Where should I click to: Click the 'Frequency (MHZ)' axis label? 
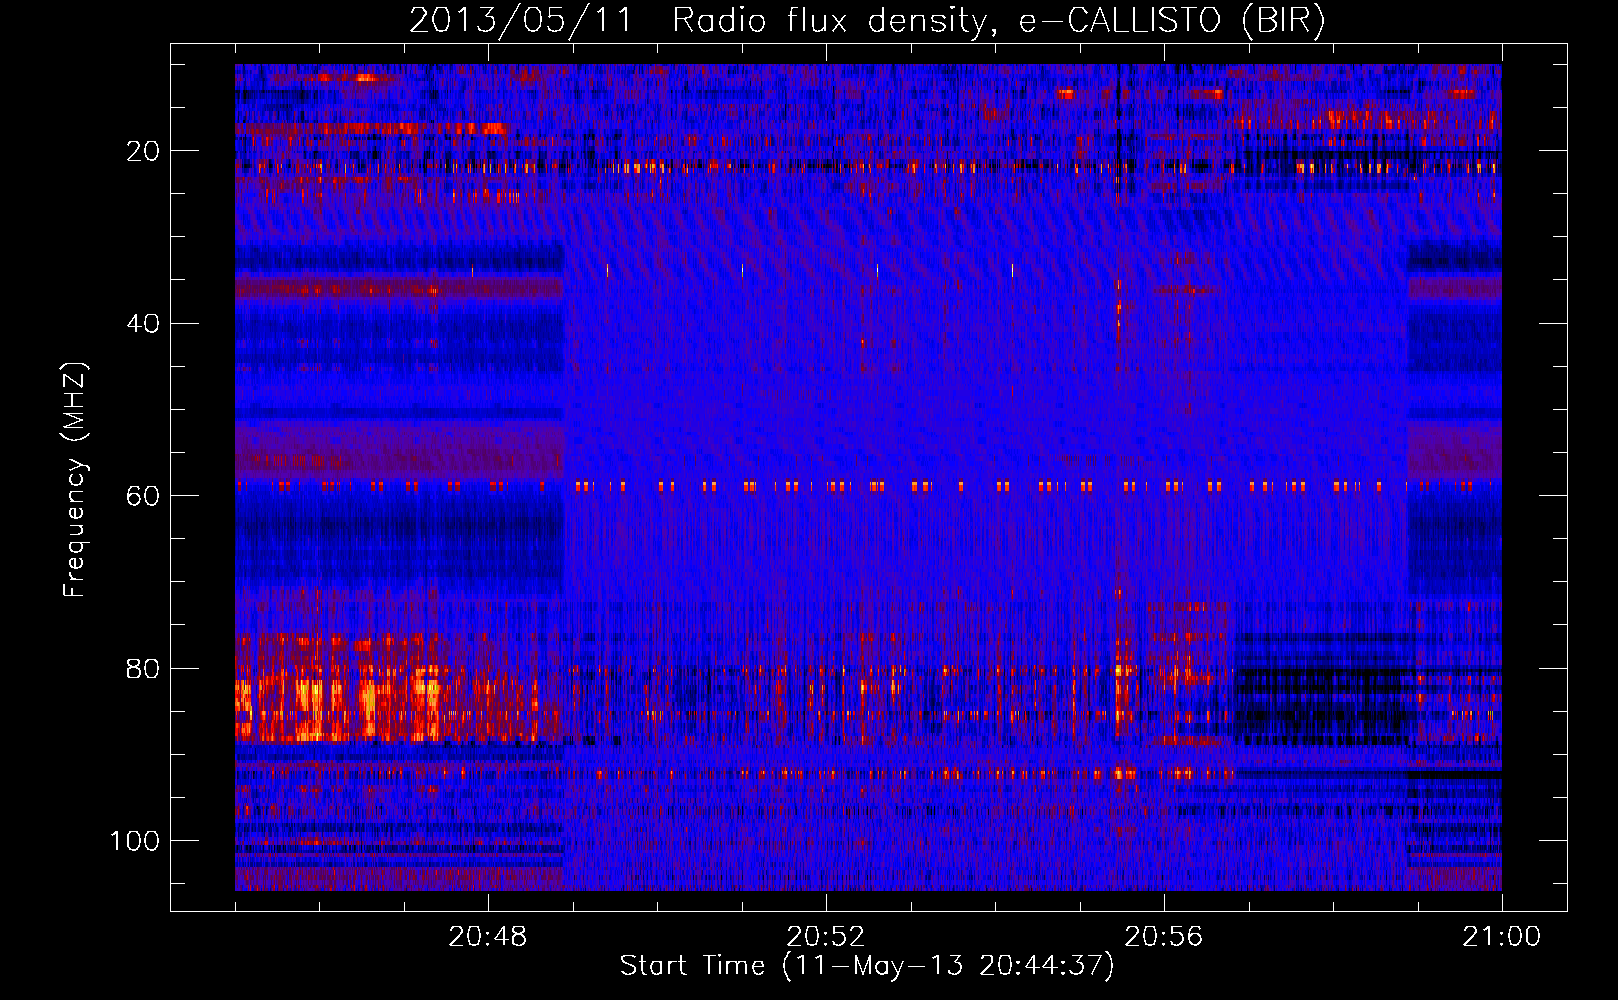(75, 480)
